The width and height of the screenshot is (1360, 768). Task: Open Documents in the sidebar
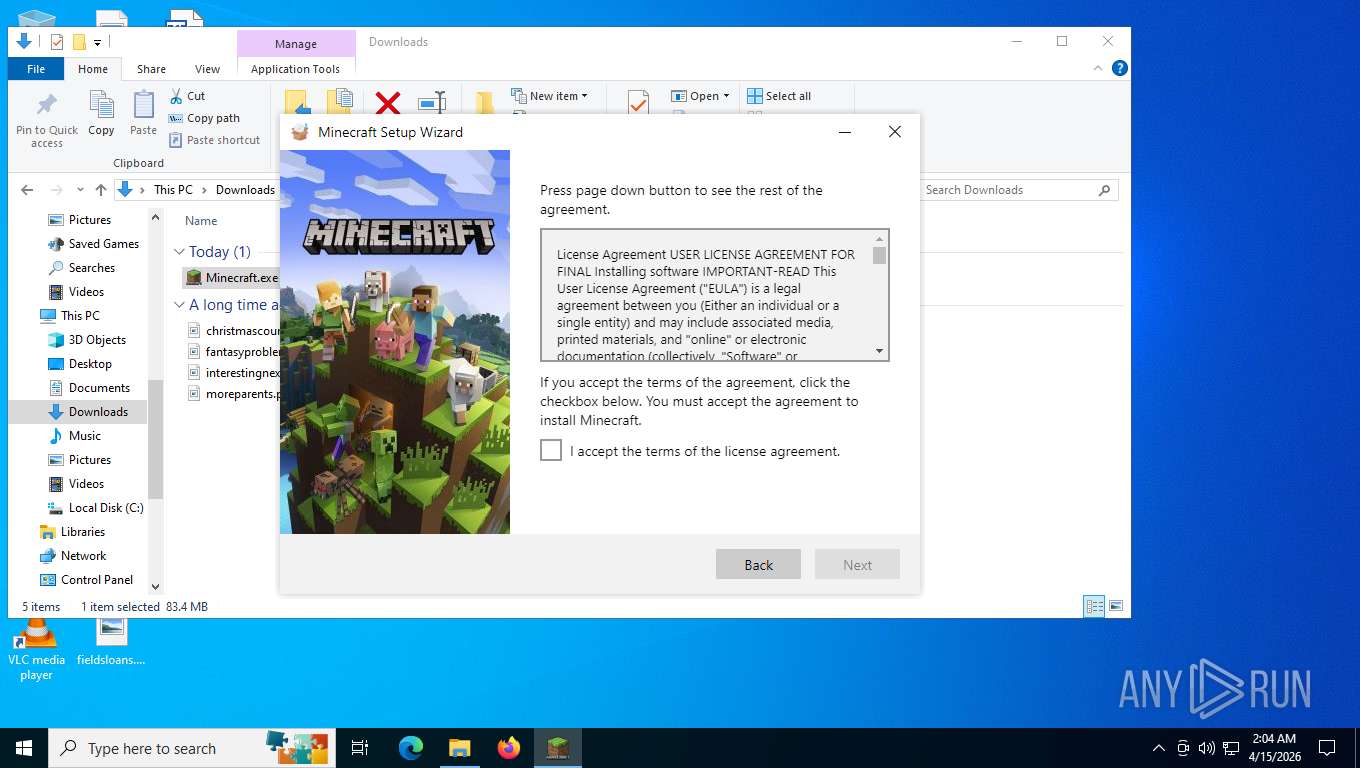[x=89, y=388]
